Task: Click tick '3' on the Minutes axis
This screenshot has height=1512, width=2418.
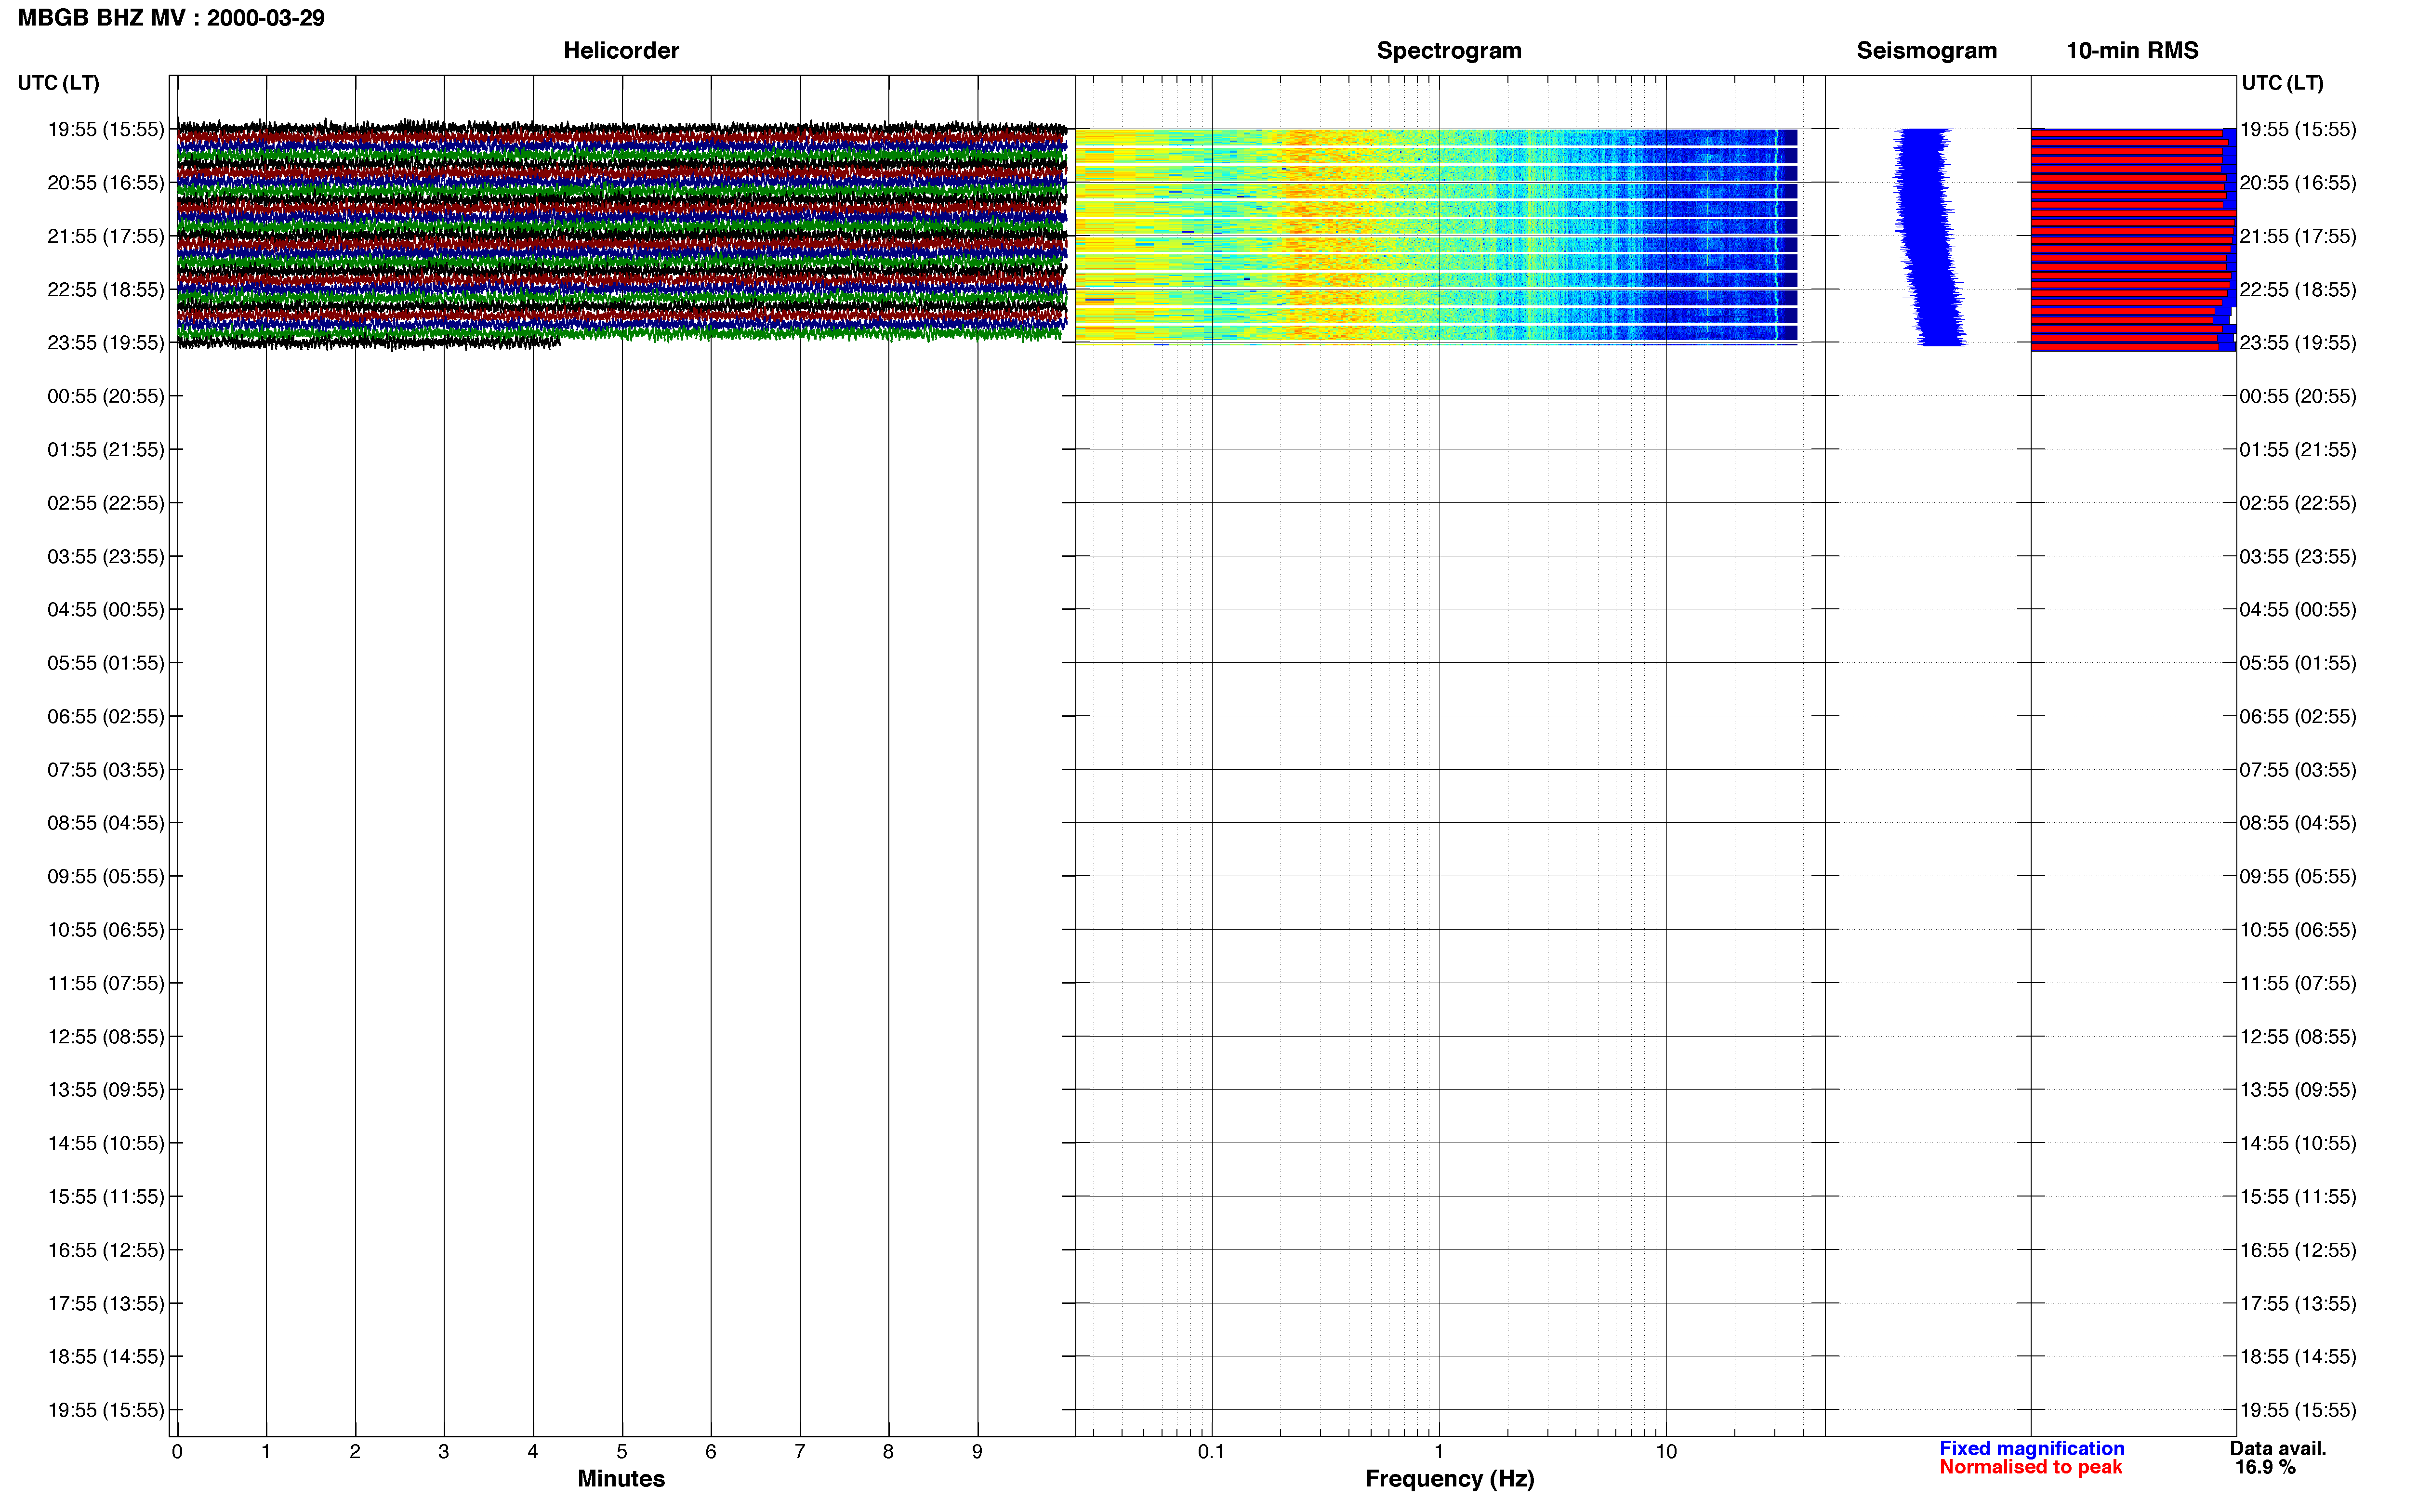Action: pos(444,1451)
